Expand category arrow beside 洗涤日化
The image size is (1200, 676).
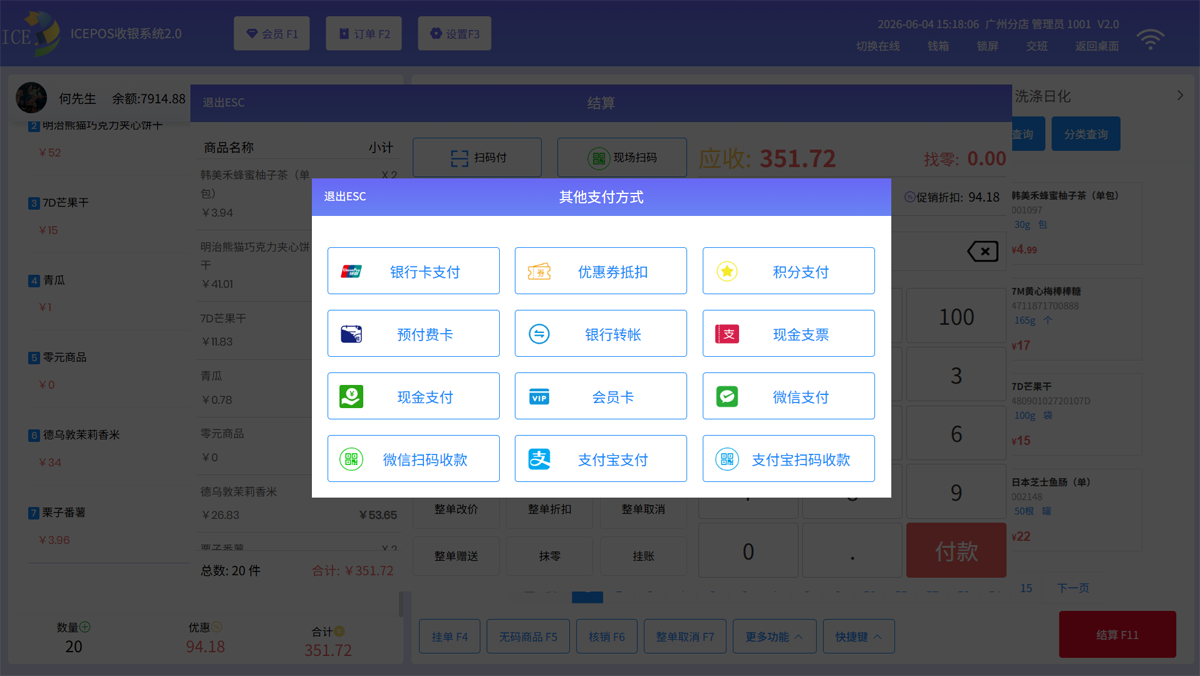pos(1180,96)
